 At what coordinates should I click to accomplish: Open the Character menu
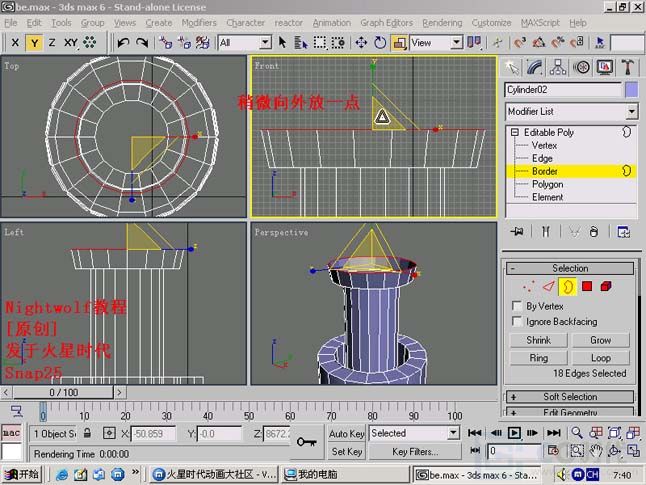click(246, 23)
